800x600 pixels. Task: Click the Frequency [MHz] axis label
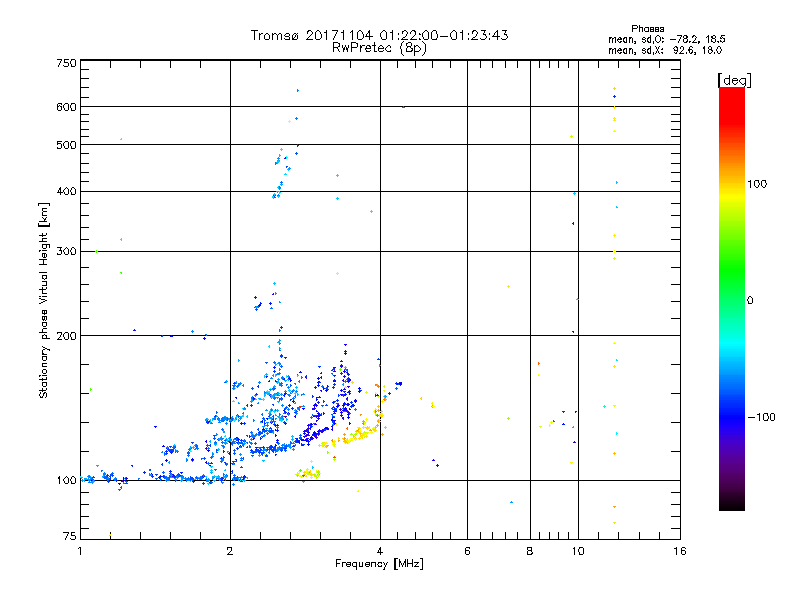coord(379,564)
